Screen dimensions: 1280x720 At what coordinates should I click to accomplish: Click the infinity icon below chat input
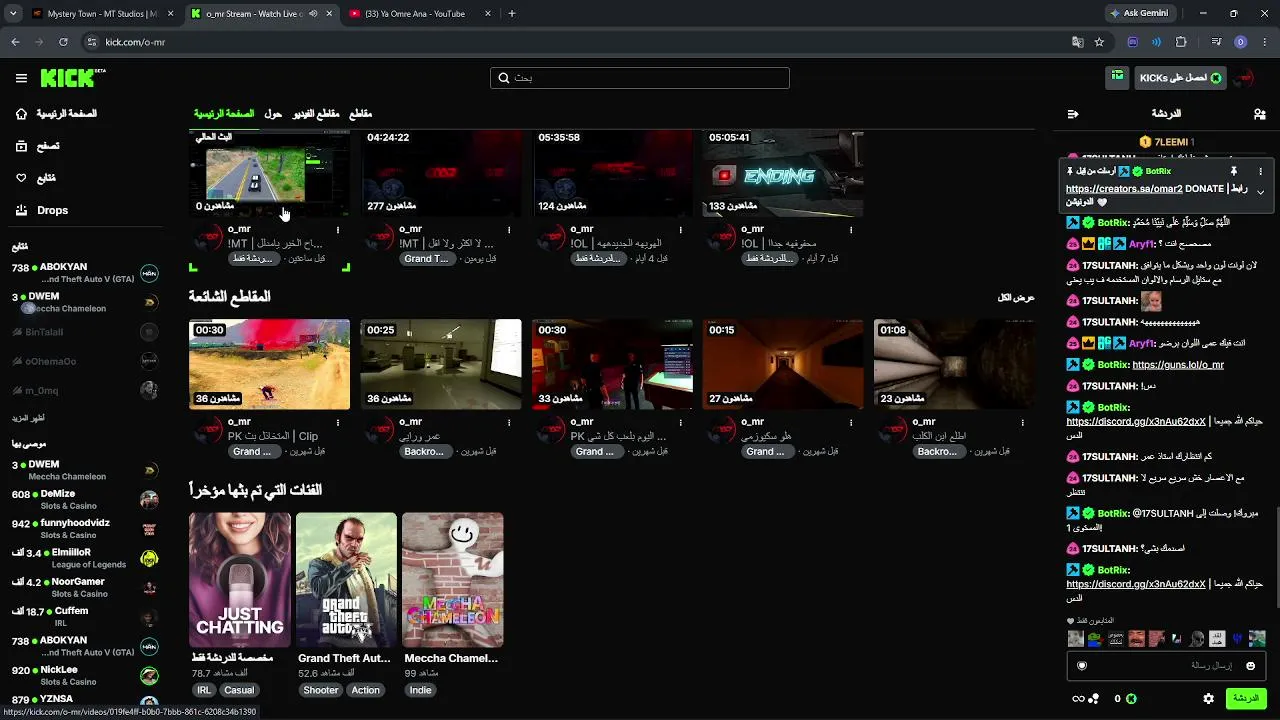pyautogui.click(x=1078, y=699)
